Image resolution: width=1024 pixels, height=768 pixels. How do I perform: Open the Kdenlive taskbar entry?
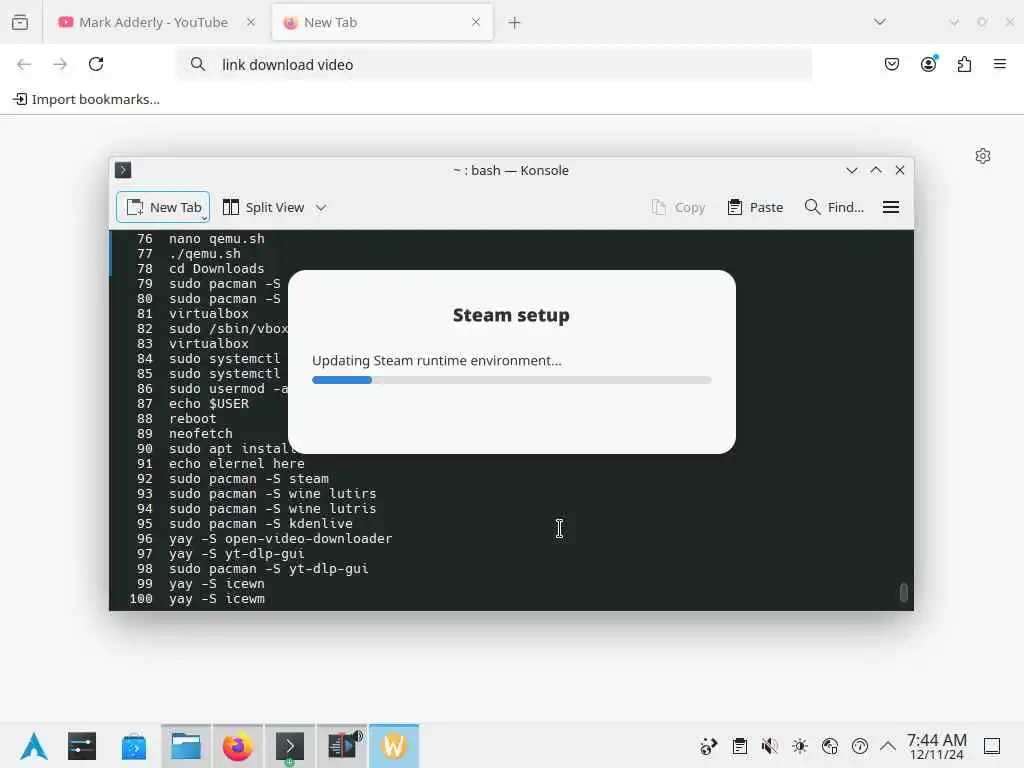click(x=342, y=746)
